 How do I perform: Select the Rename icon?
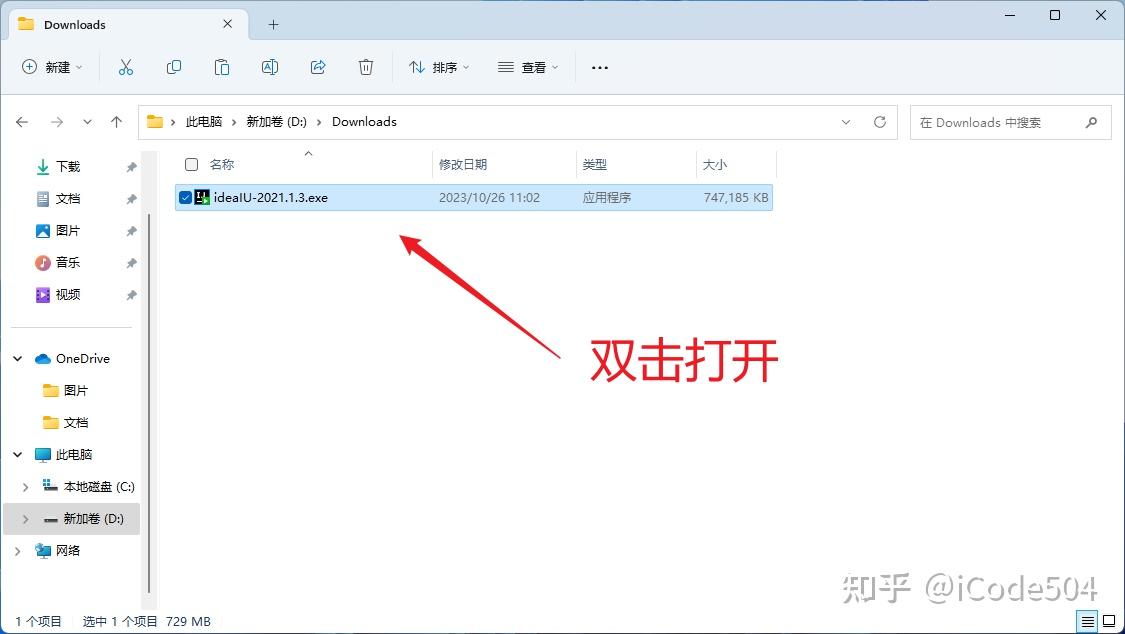270,67
